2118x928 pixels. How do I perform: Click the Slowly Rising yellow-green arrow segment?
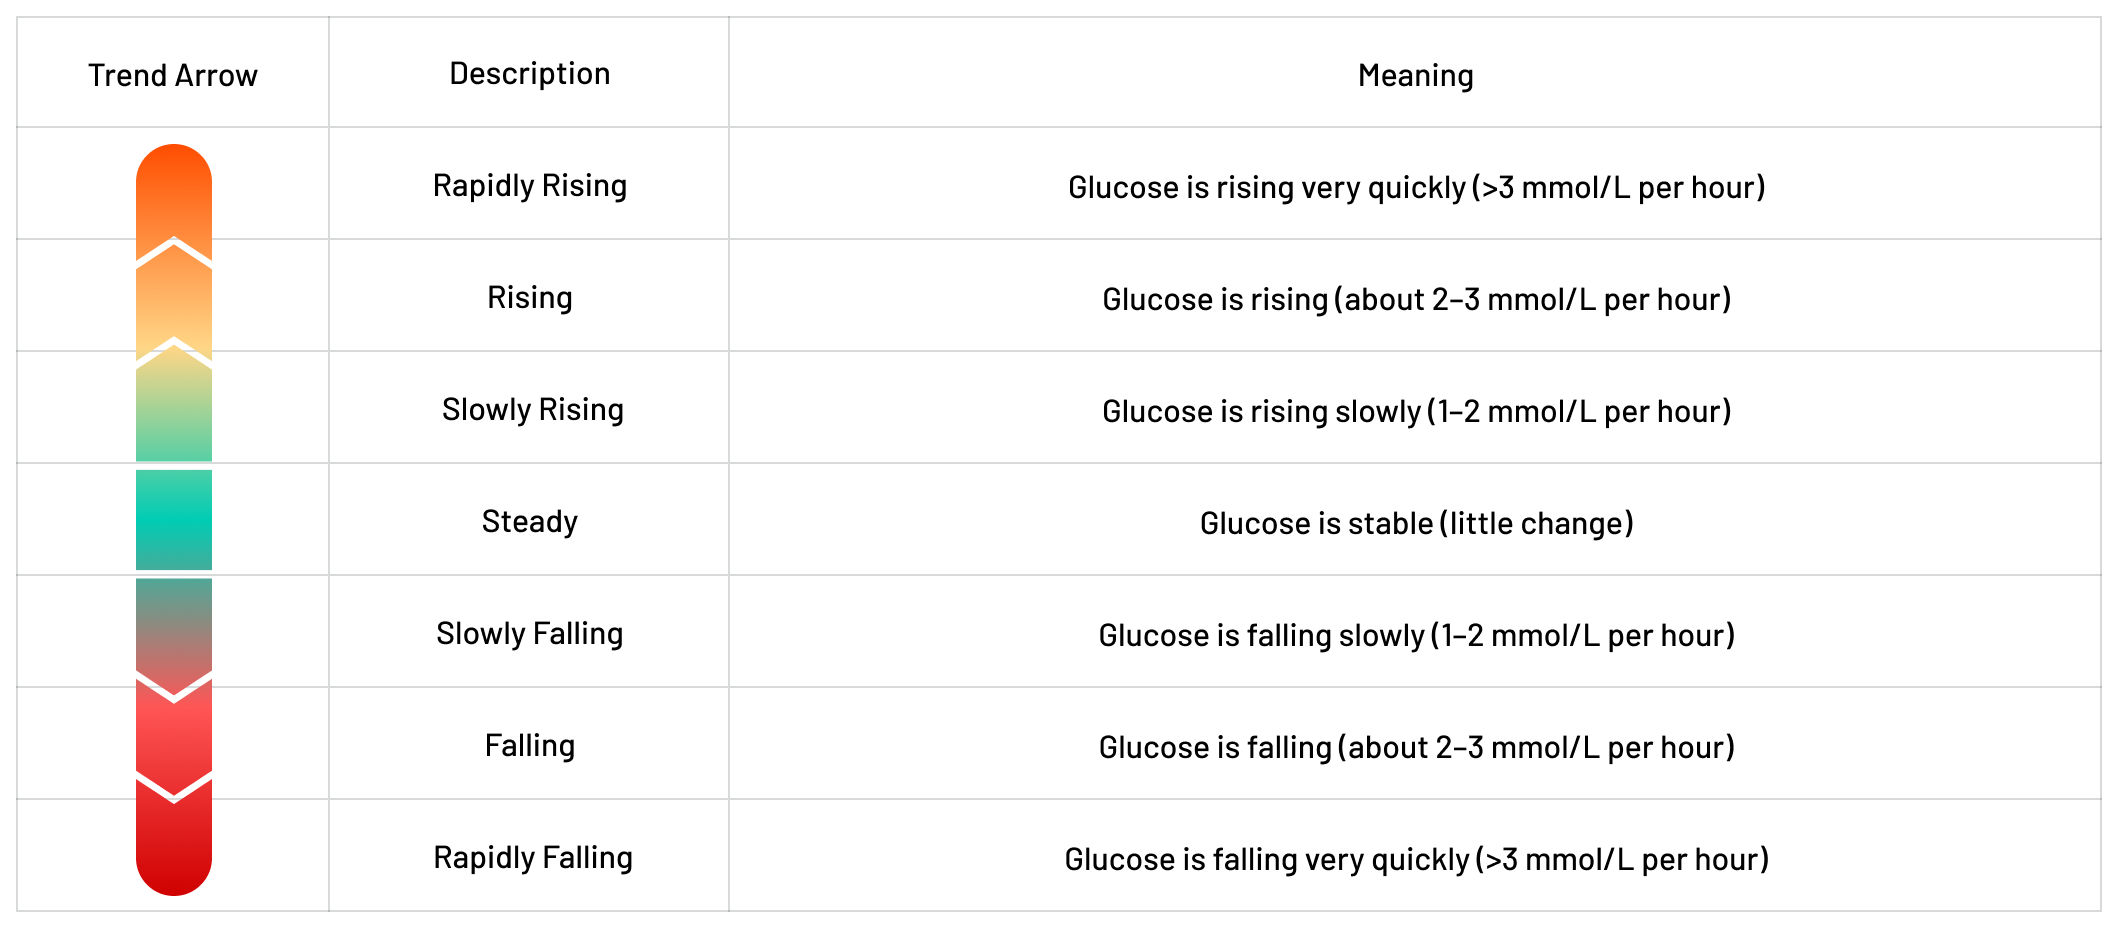tap(173, 410)
